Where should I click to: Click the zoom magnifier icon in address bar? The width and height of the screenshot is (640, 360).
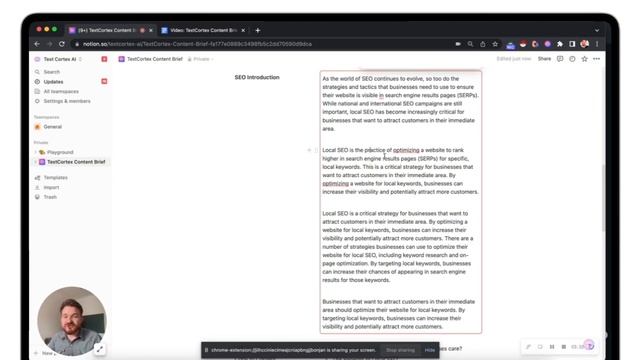tap(470, 44)
